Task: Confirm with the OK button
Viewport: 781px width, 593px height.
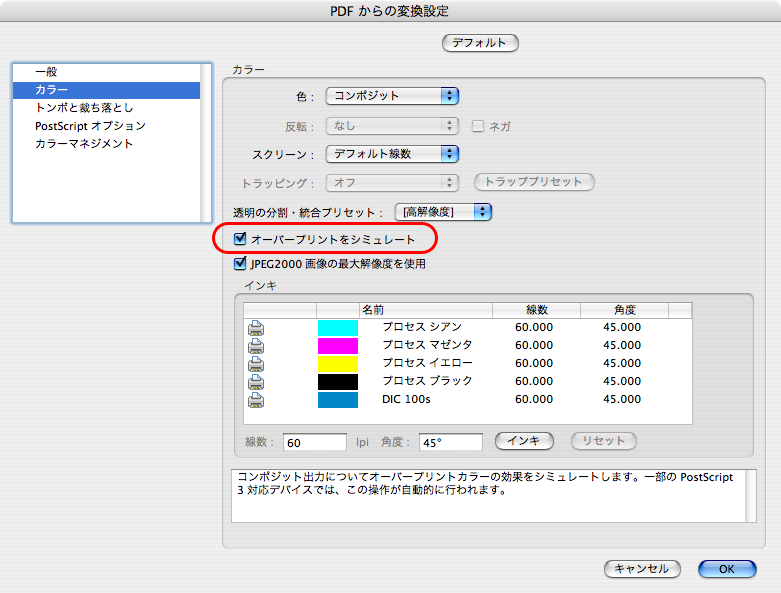Action: [x=727, y=569]
